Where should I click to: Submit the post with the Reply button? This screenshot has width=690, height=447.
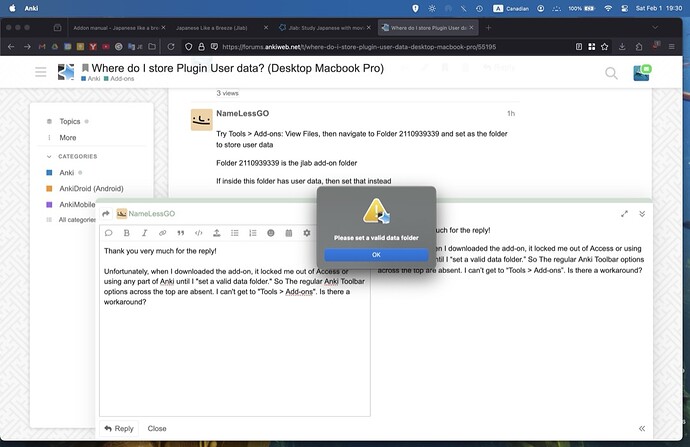coord(119,429)
